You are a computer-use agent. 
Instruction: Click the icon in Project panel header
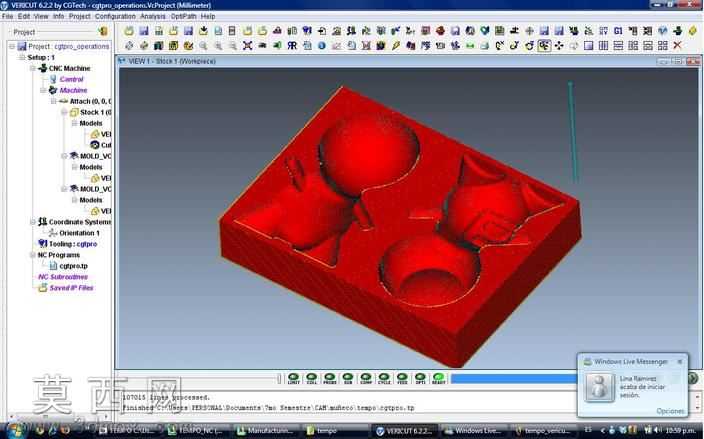pos(103,31)
